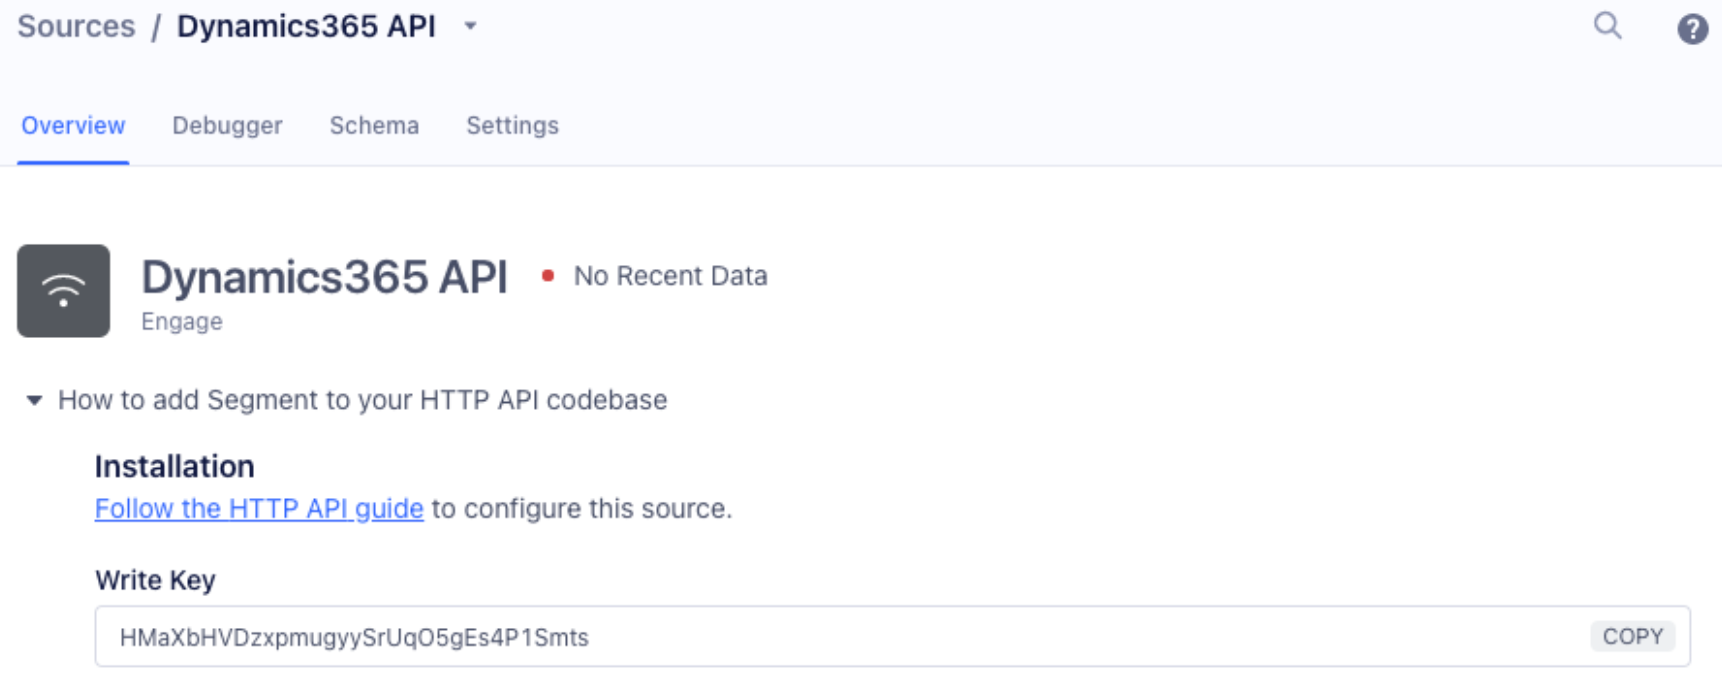Open the search magnifier icon
Screen dimensions: 1722x681
click(1607, 25)
